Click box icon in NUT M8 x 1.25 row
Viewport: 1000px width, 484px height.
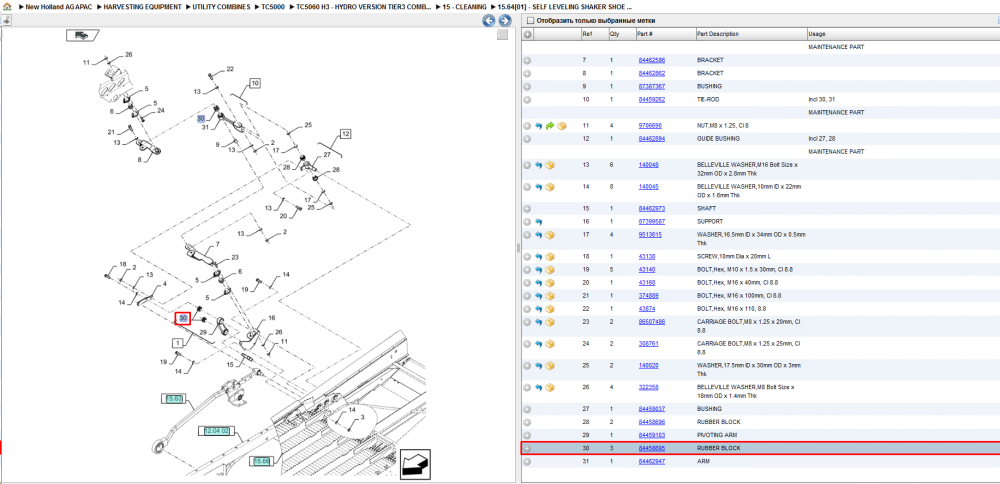pyautogui.click(x=562, y=126)
